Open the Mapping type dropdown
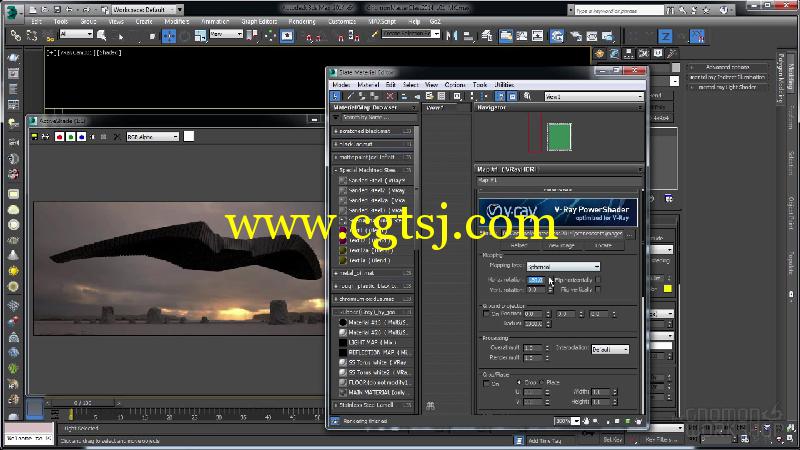Image resolution: width=800 pixels, height=450 pixels. [563, 267]
